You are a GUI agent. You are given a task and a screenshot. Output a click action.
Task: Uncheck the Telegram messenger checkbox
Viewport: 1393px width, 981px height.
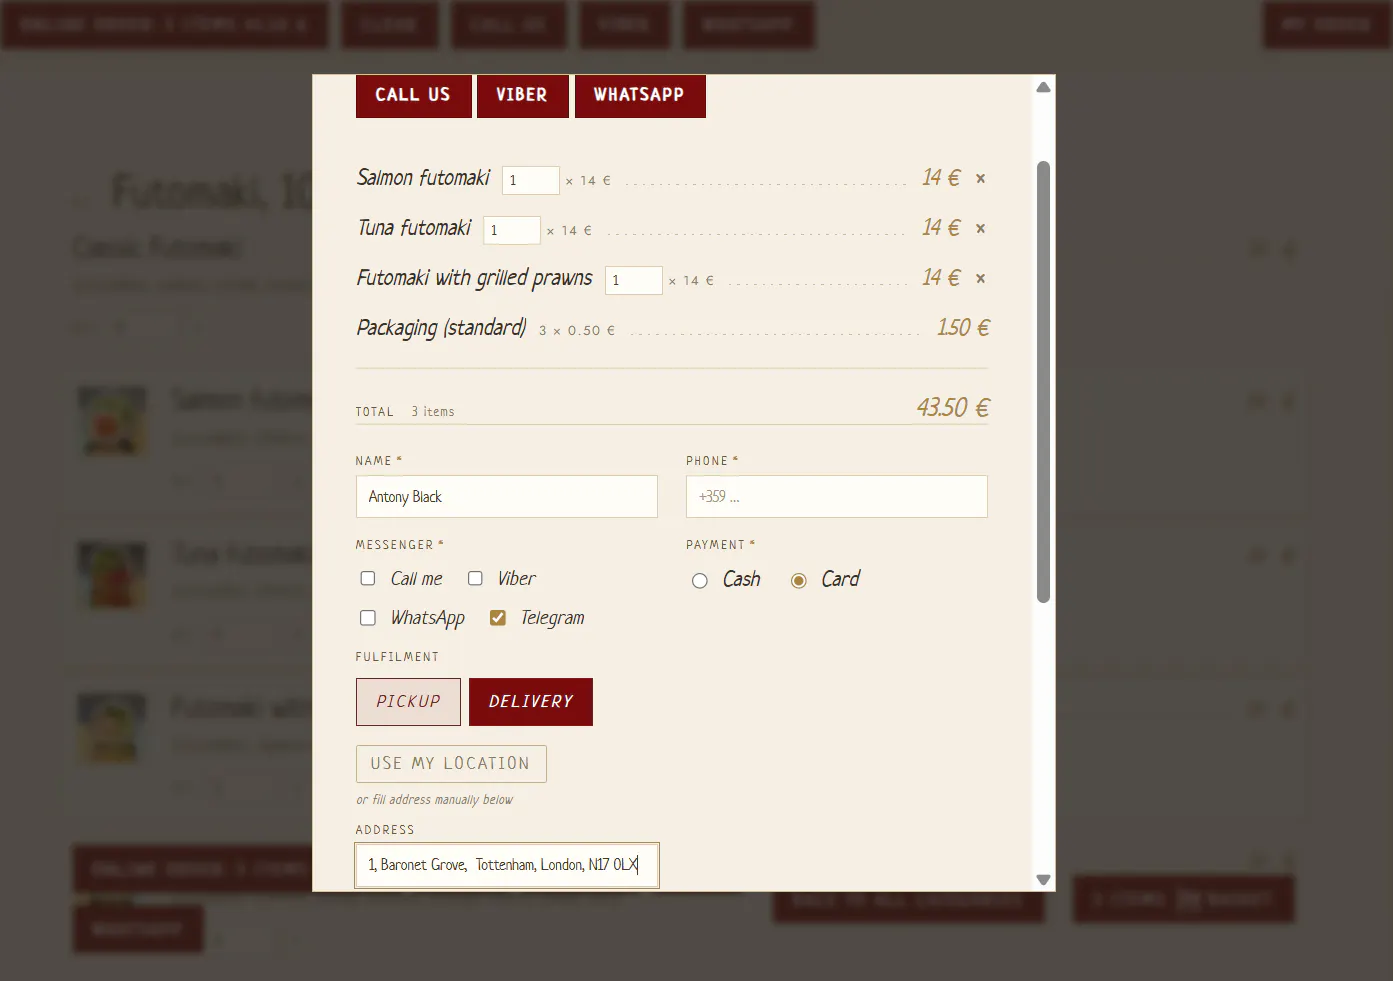[x=497, y=618]
